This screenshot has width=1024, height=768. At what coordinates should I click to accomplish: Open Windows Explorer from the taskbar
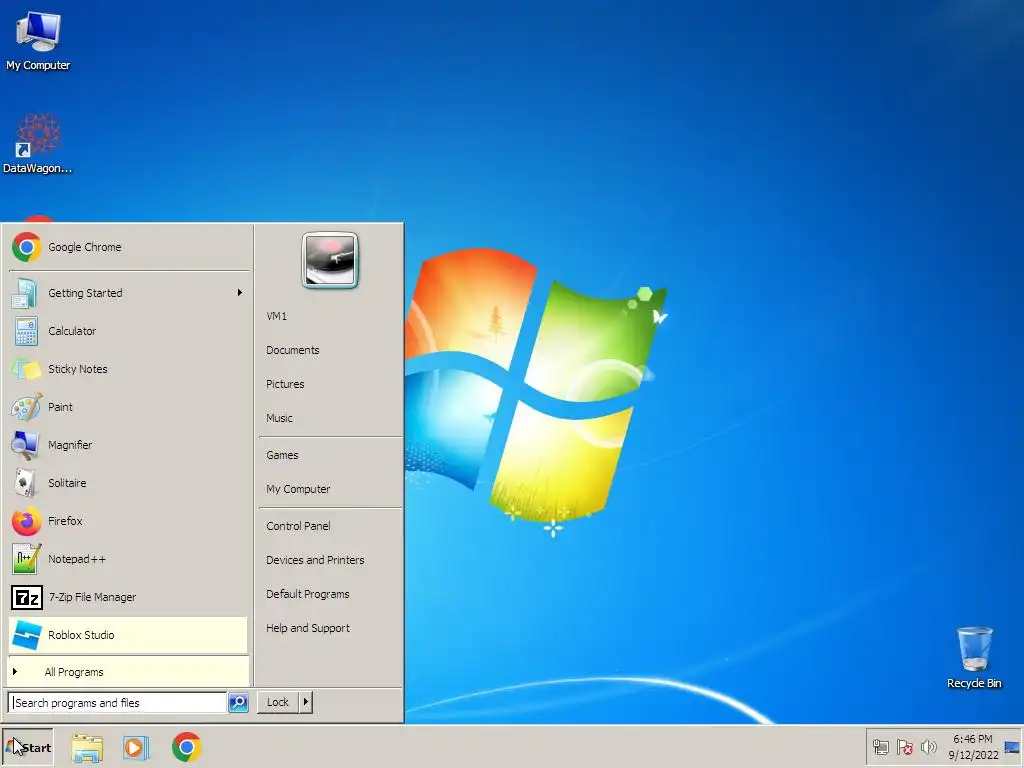87,748
